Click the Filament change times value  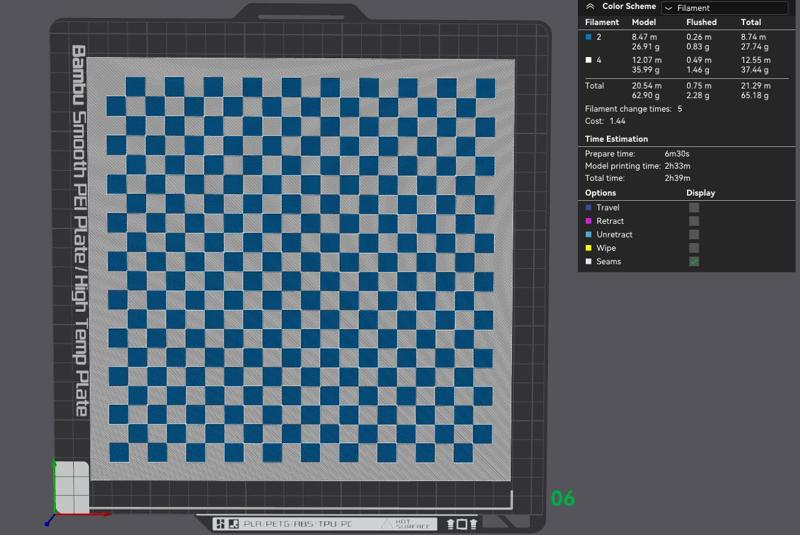680,109
